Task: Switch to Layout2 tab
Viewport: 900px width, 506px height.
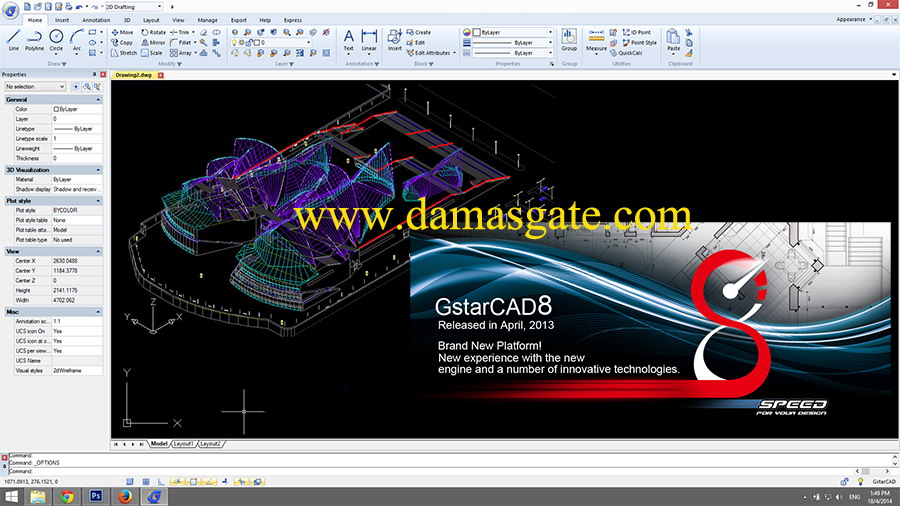Action: click(x=210, y=444)
